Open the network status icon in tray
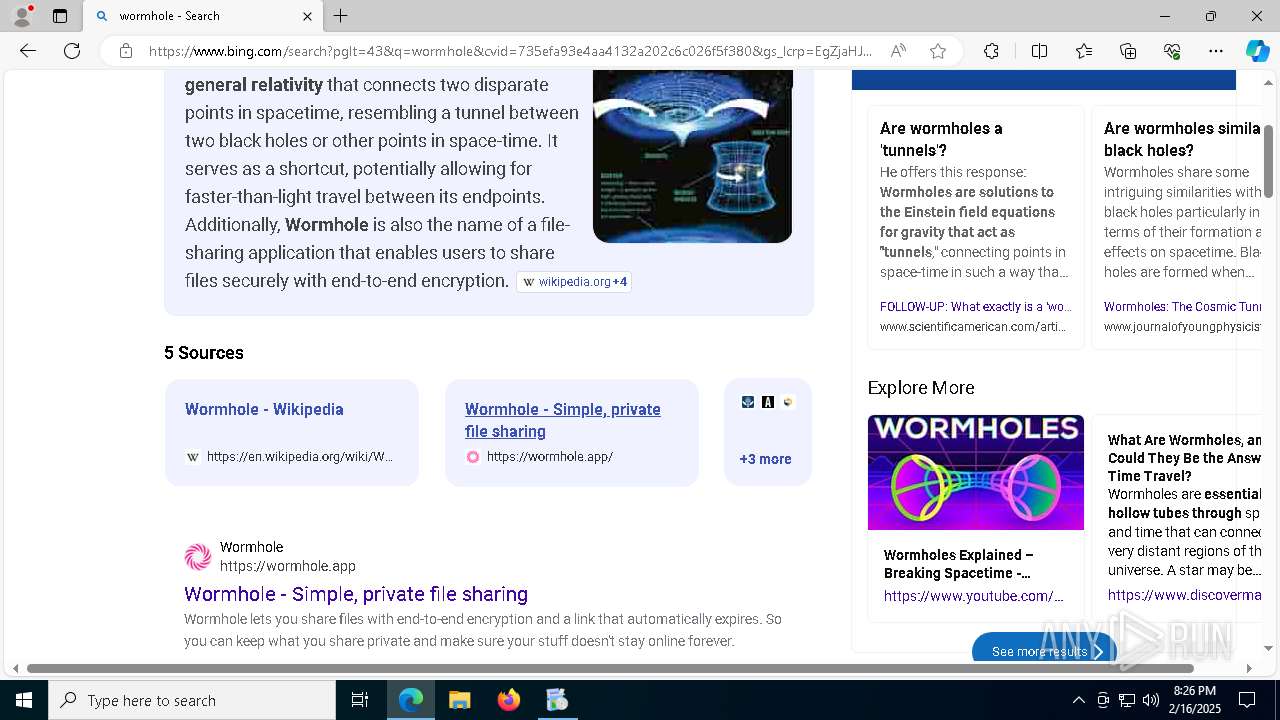 1126,700
